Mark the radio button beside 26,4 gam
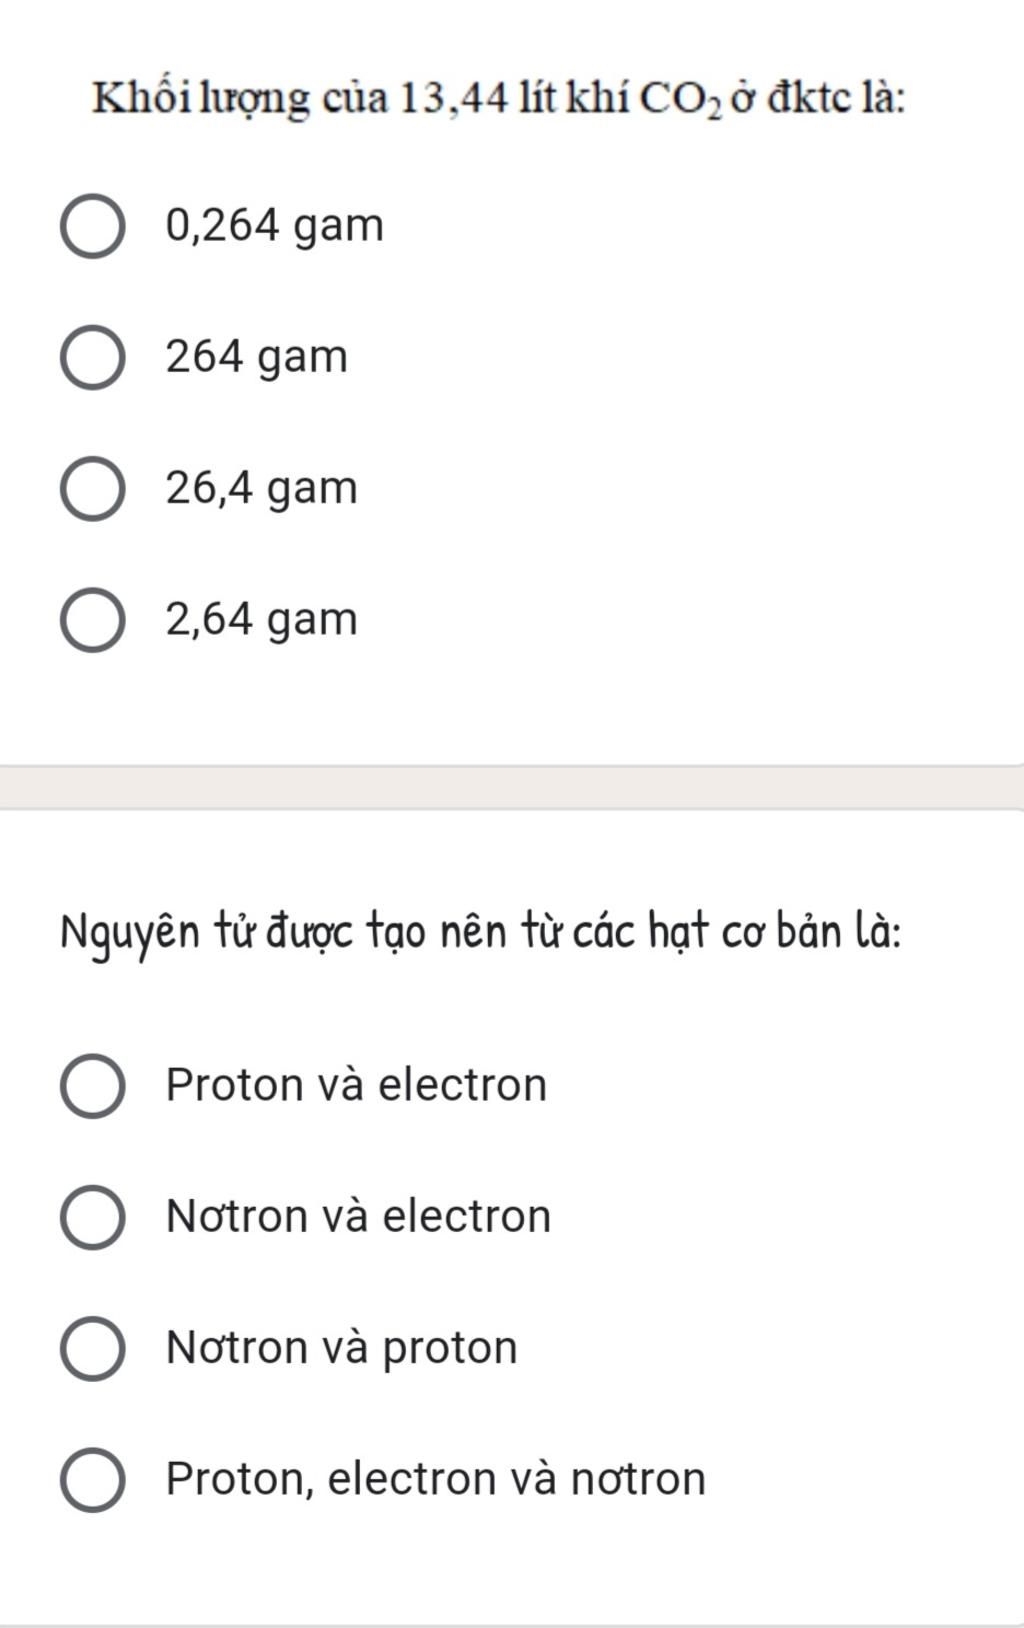The width and height of the screenshot is (1024, 1628). 93,488
